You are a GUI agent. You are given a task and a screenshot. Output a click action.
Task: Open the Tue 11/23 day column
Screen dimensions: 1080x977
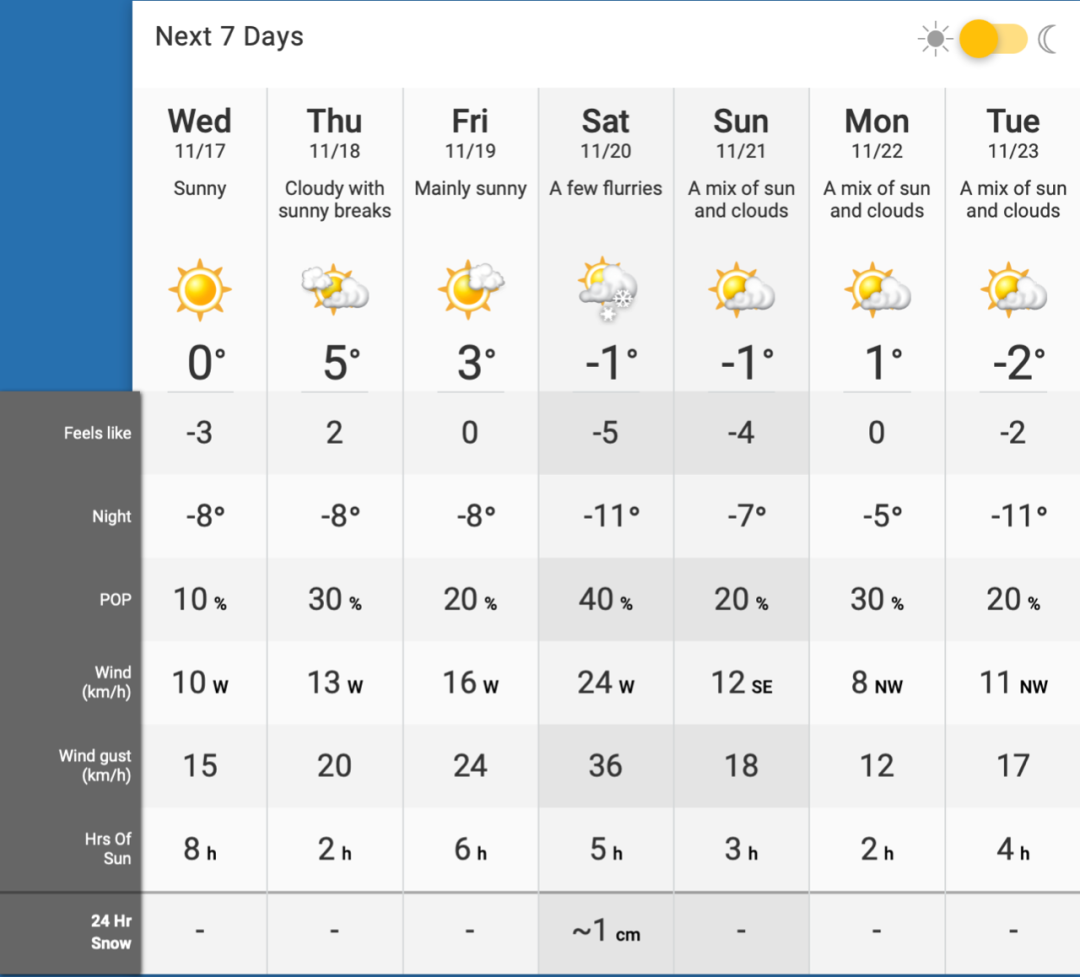[1013, 133]
